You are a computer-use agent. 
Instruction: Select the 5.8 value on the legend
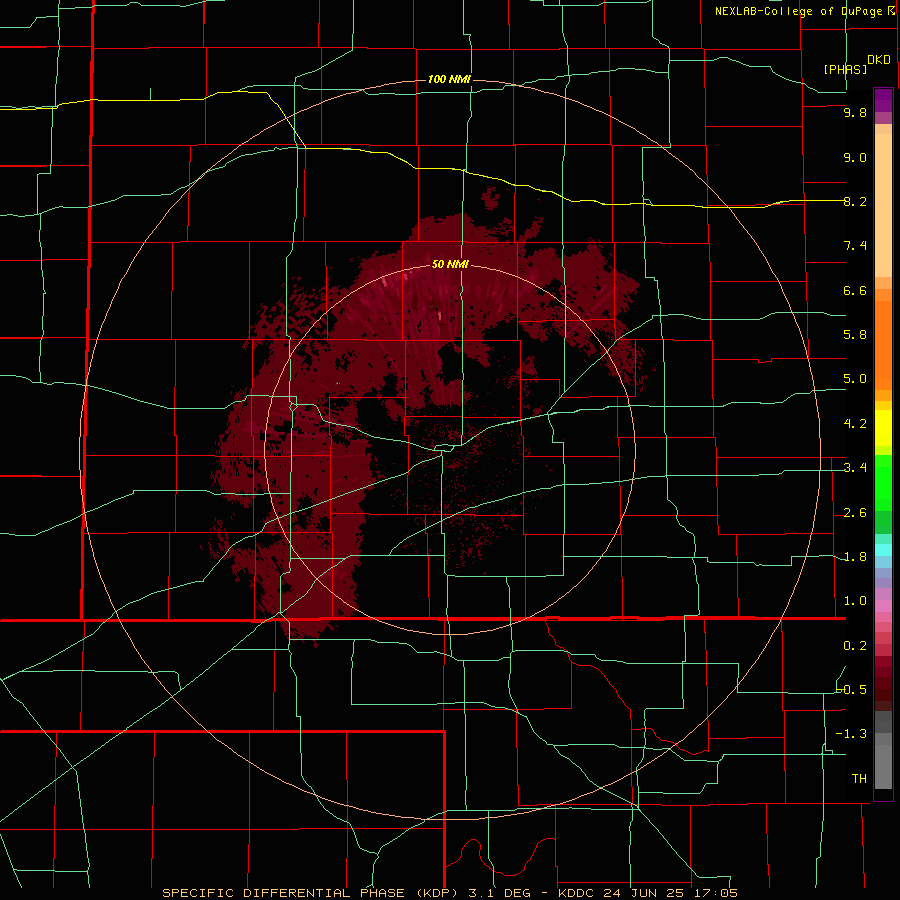point(855,335)
